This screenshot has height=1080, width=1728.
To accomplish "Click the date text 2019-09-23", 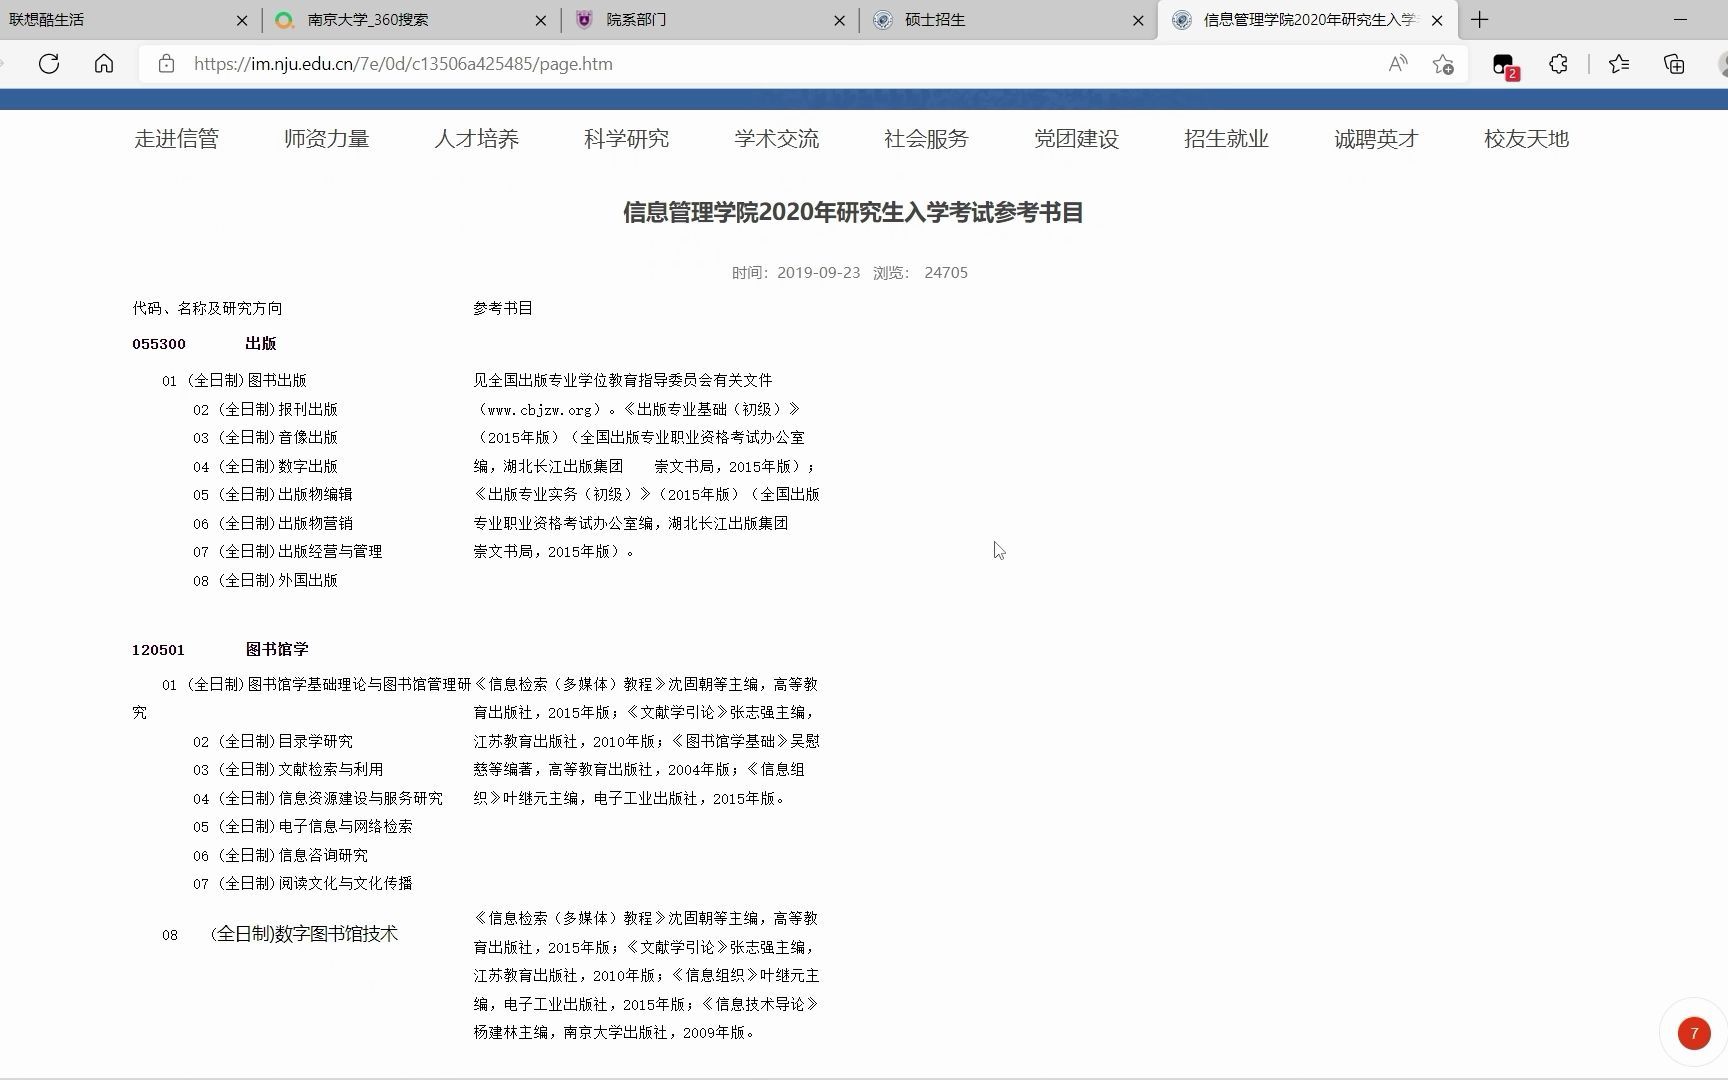I will coord(818,273).
